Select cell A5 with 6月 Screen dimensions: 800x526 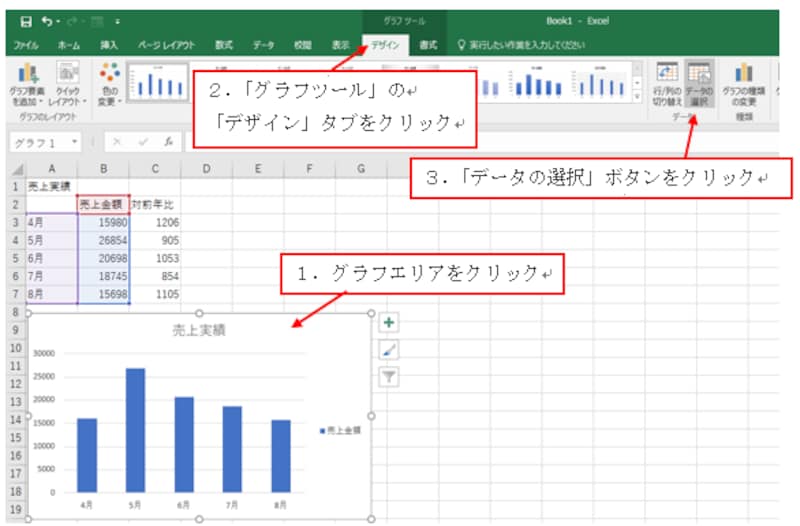52,258
